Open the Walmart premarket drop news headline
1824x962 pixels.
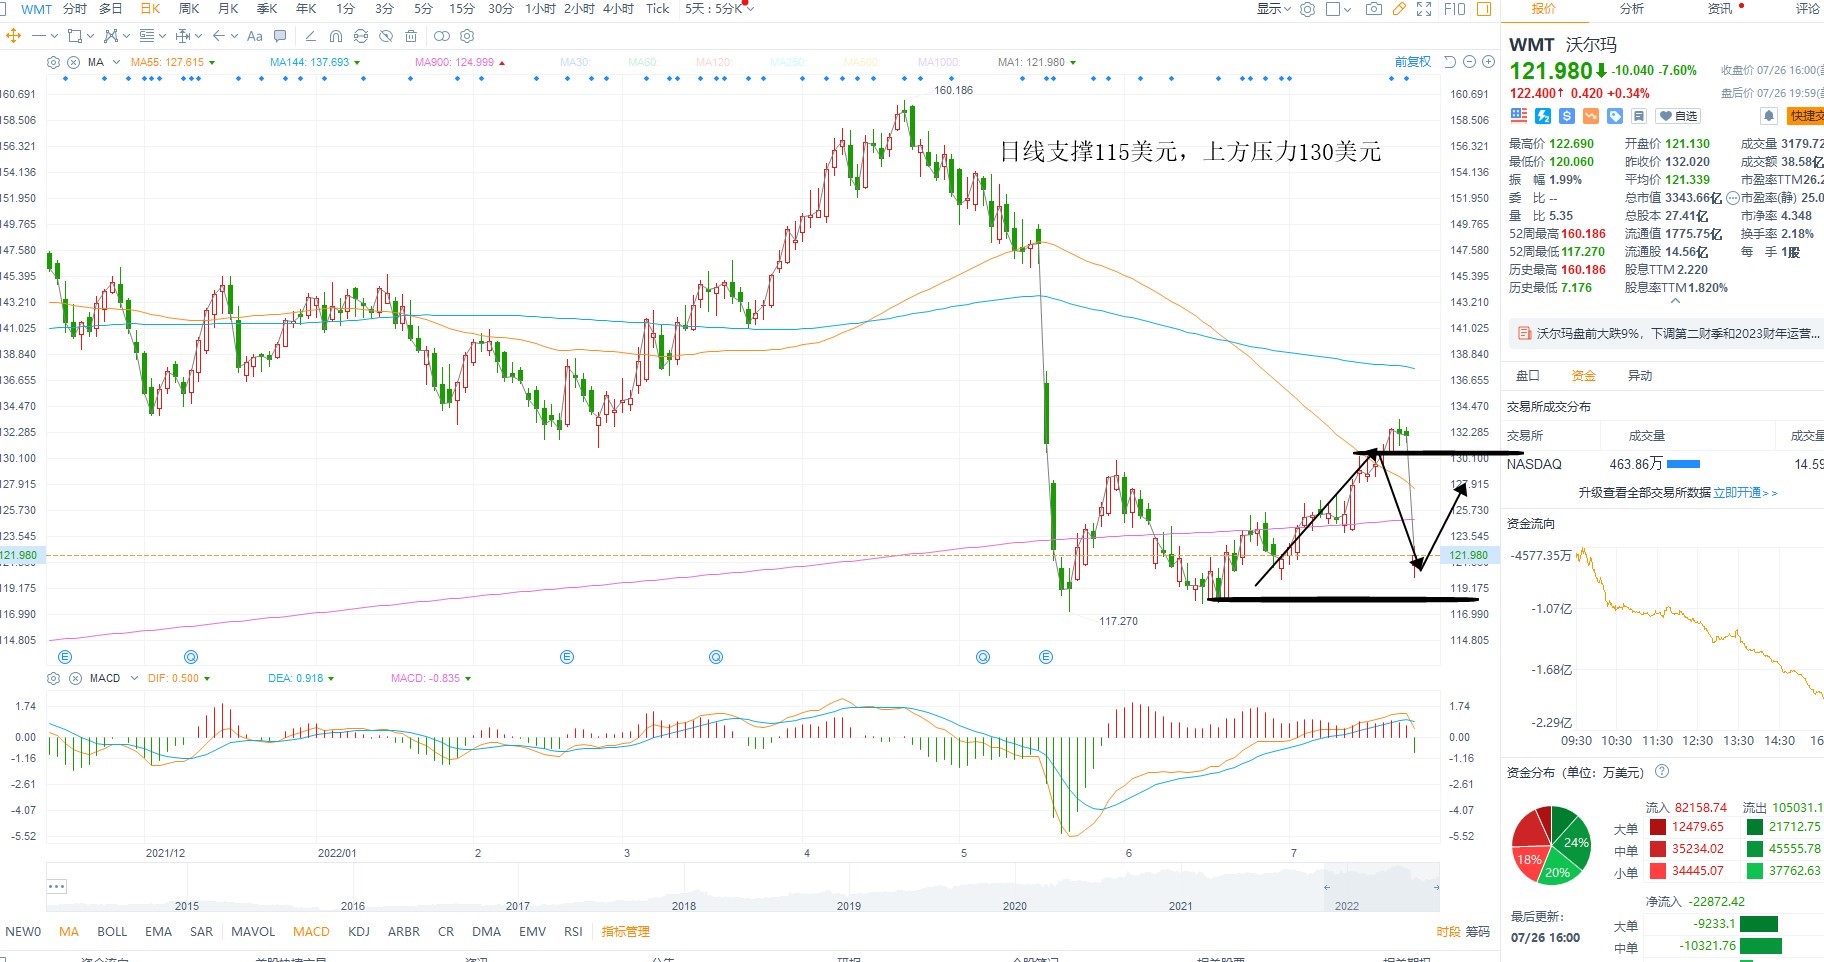[x=1677, y=334]
